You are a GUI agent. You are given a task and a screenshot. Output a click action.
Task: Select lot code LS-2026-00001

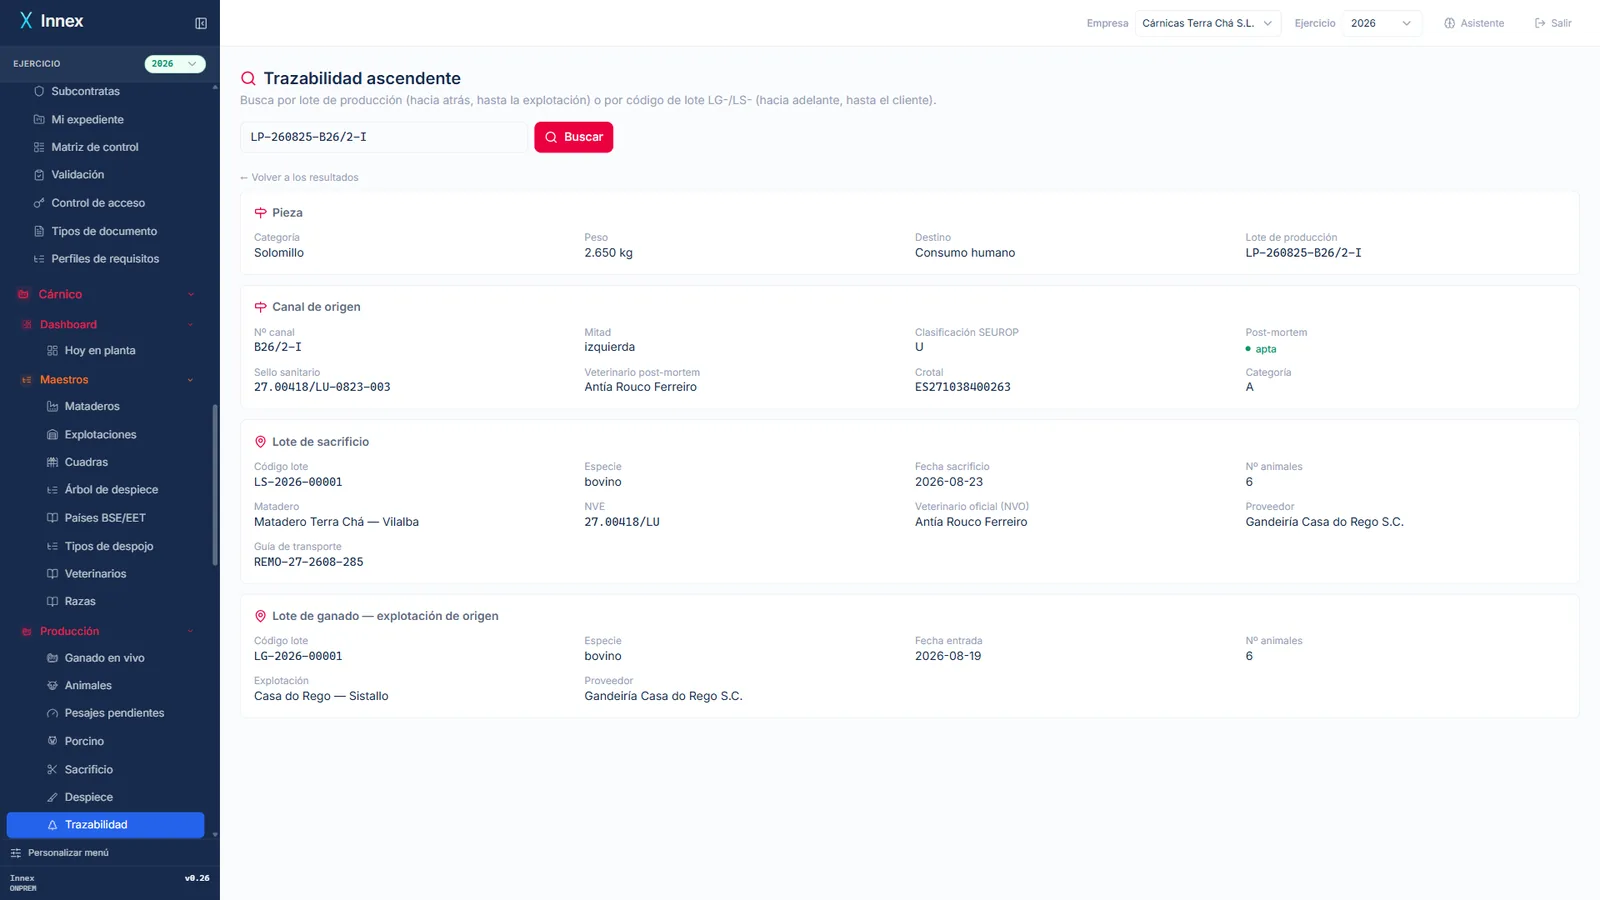coord(298,482)
